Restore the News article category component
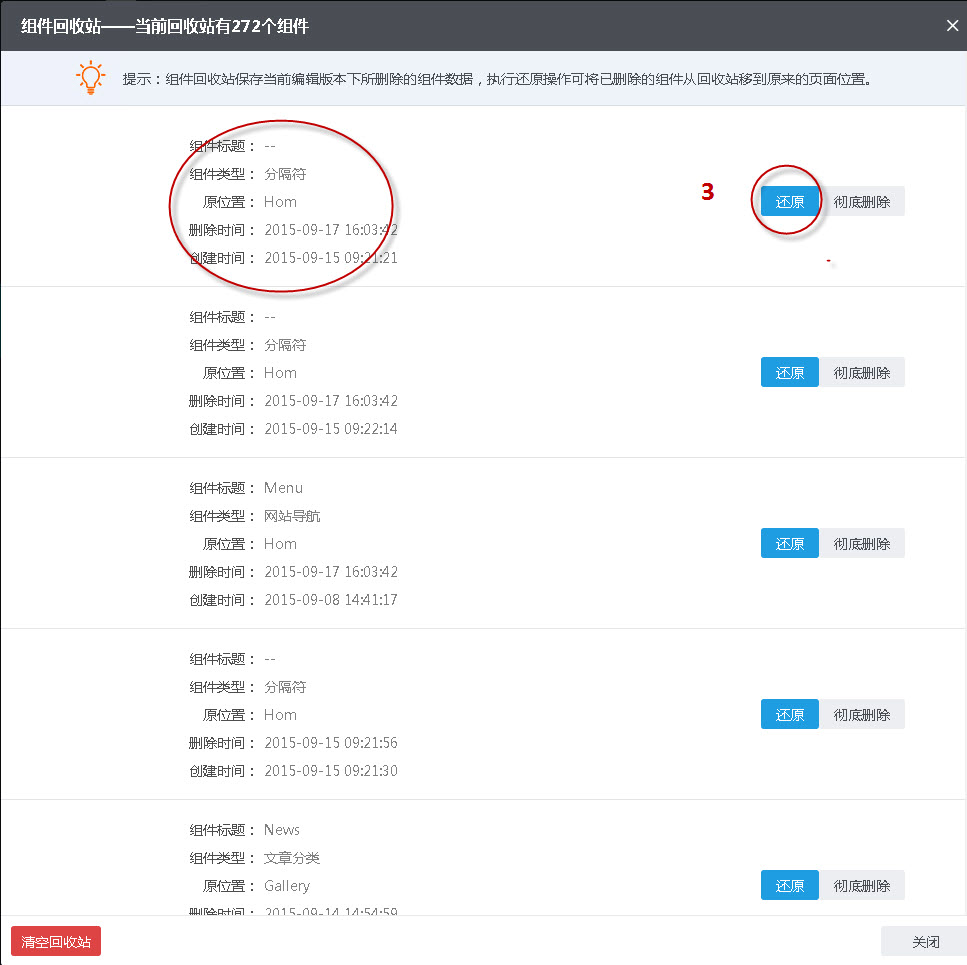967x965 pixels. (x=789, y=885)
